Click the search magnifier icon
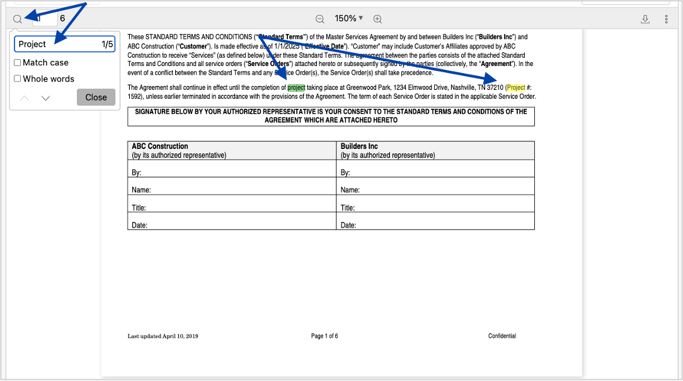This screenshot has height=381, width=683. coord(17,19)
